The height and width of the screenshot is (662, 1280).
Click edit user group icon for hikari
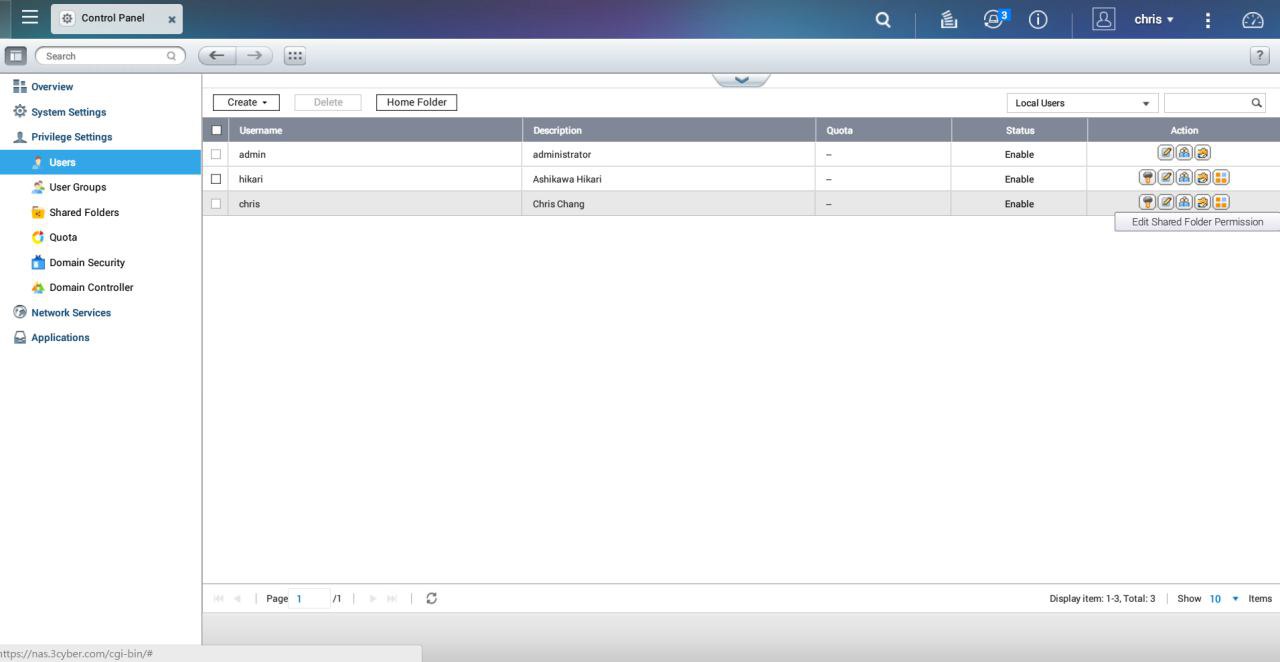coord(1184,178)
